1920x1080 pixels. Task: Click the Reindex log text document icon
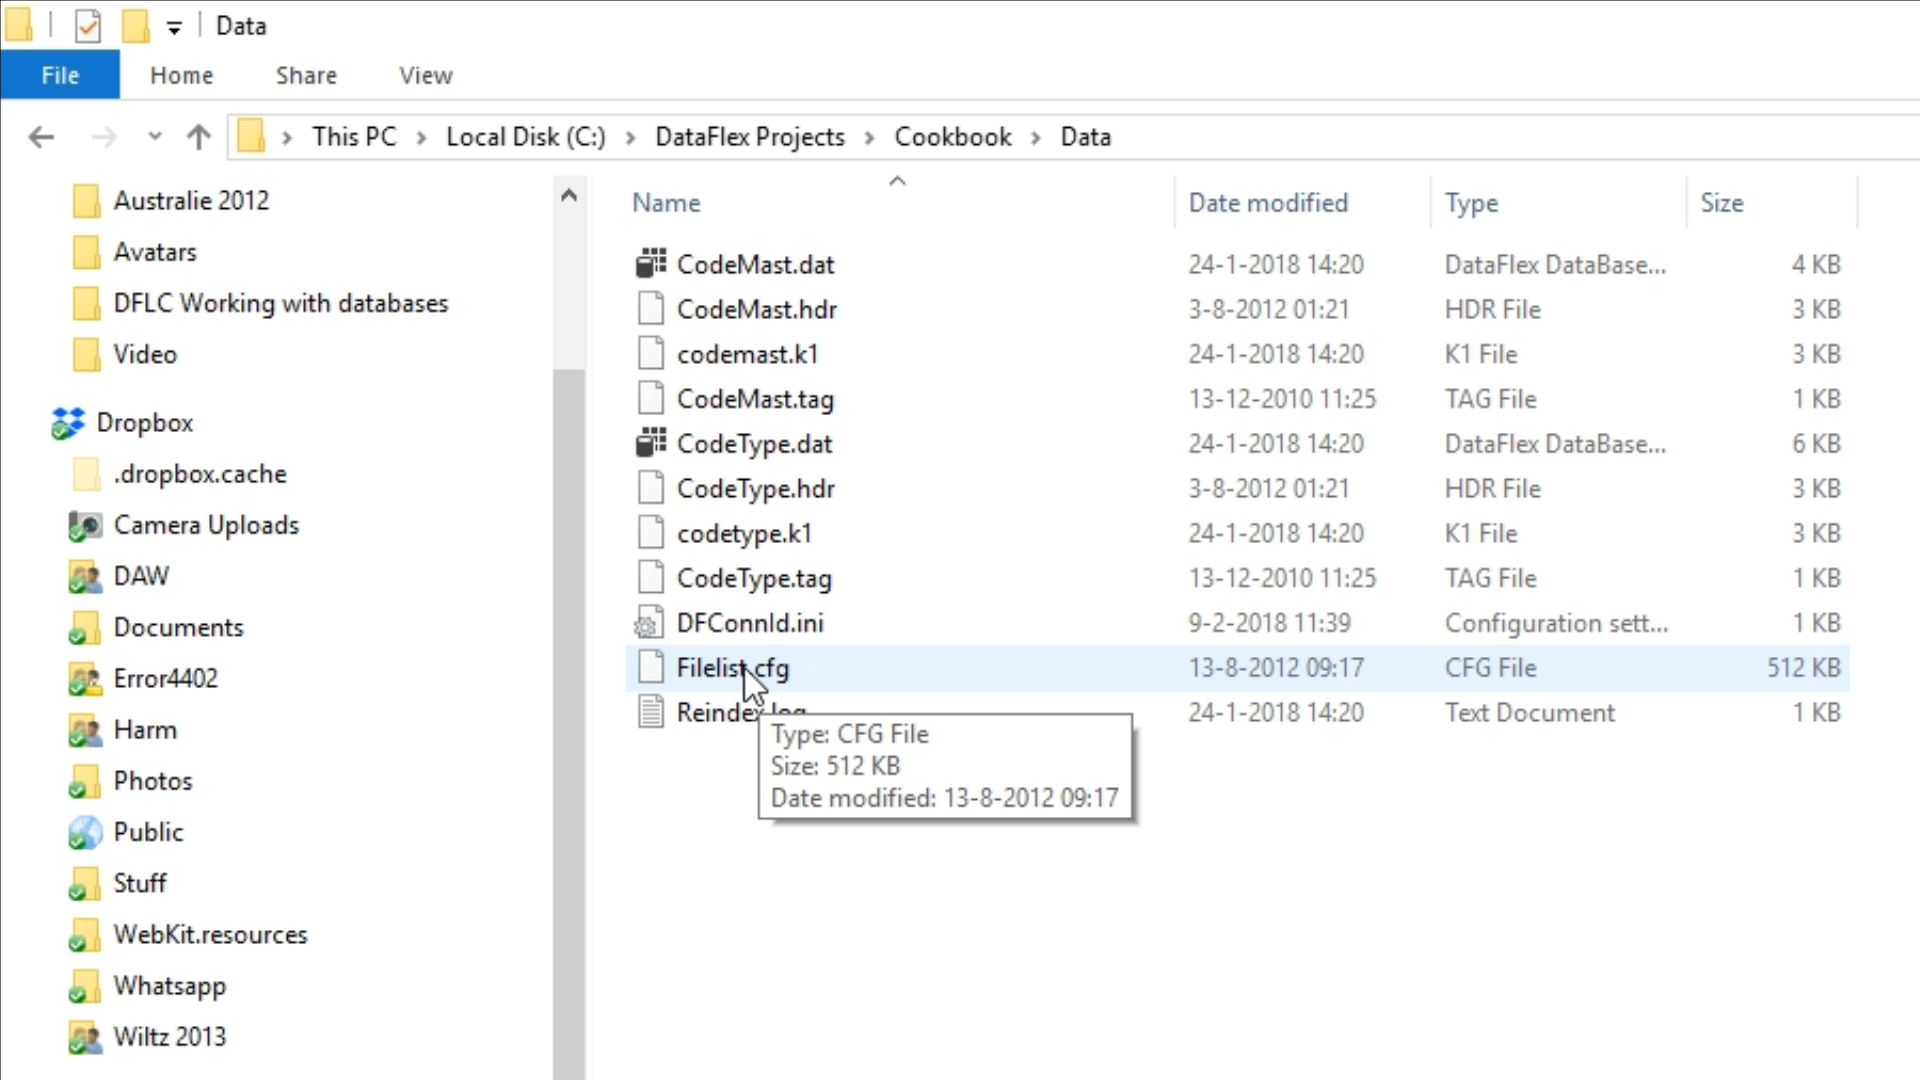pos(651,713)
